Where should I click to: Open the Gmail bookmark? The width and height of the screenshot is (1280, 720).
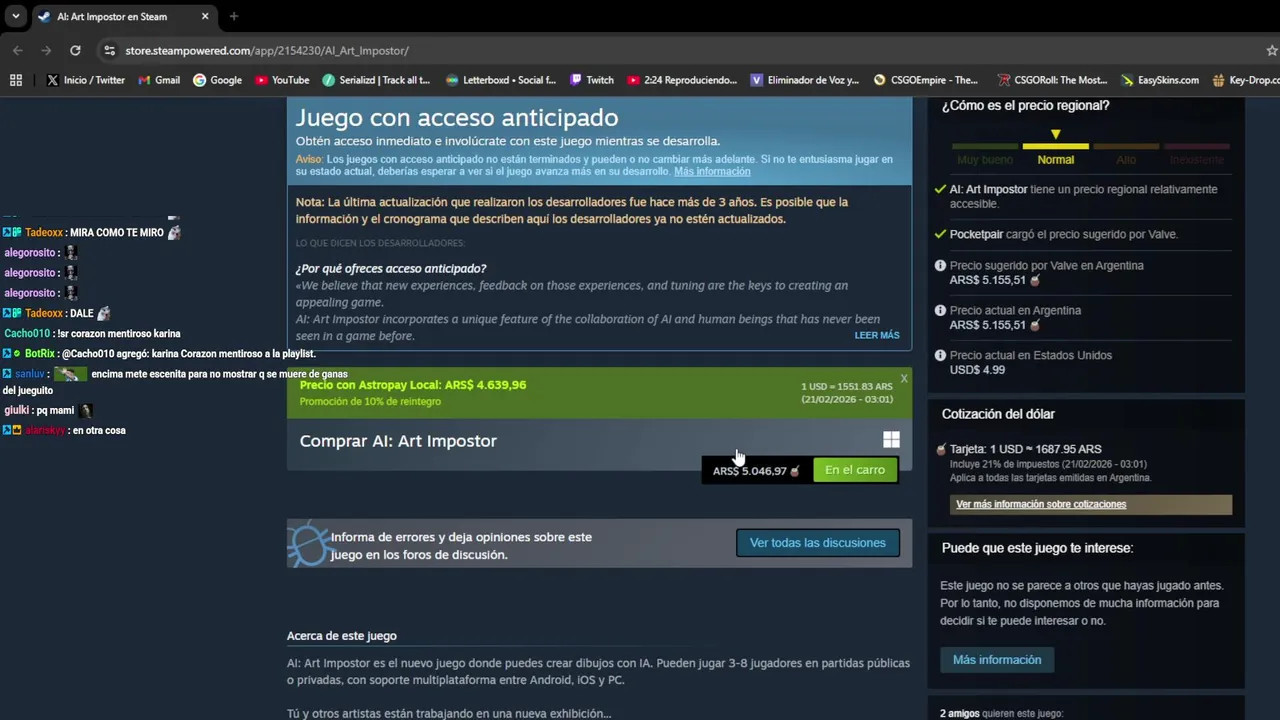(x=159, y=80)
